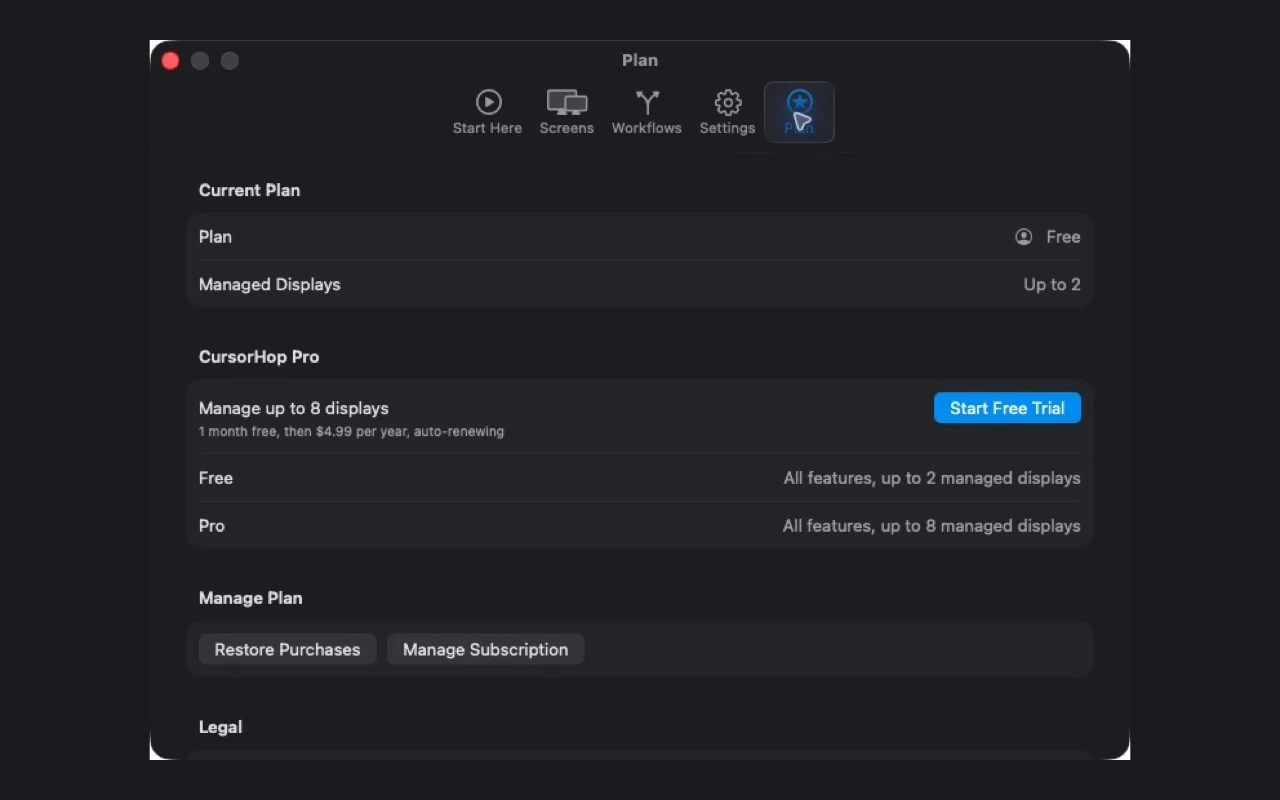Click the account icon beside Free
The width and height of the screenshot is (1280, 800).
(1023, 237)
